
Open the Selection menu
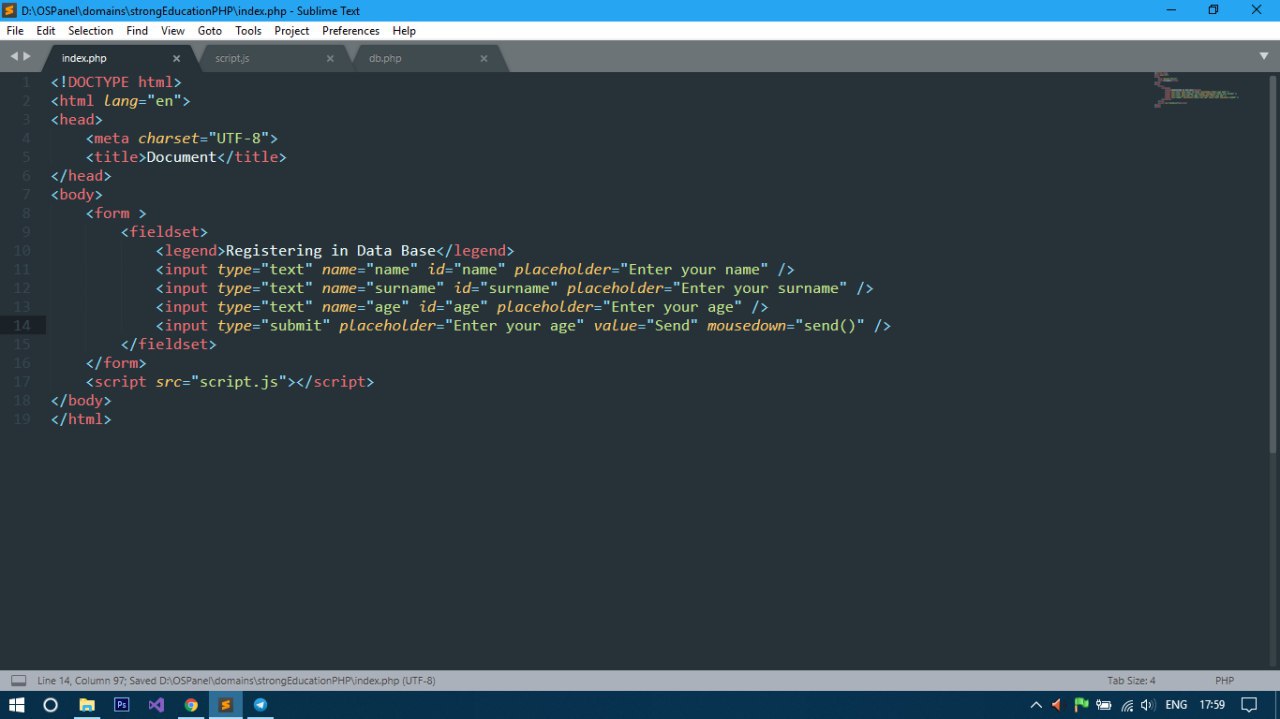coord(91,31)
